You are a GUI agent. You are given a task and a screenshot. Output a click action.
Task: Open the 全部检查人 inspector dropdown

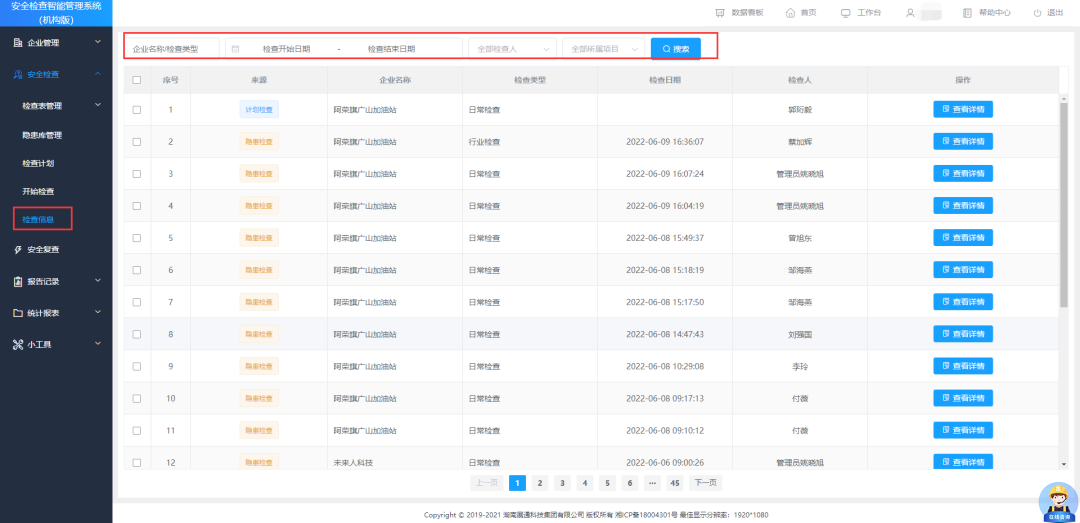[x=512, y=48]
